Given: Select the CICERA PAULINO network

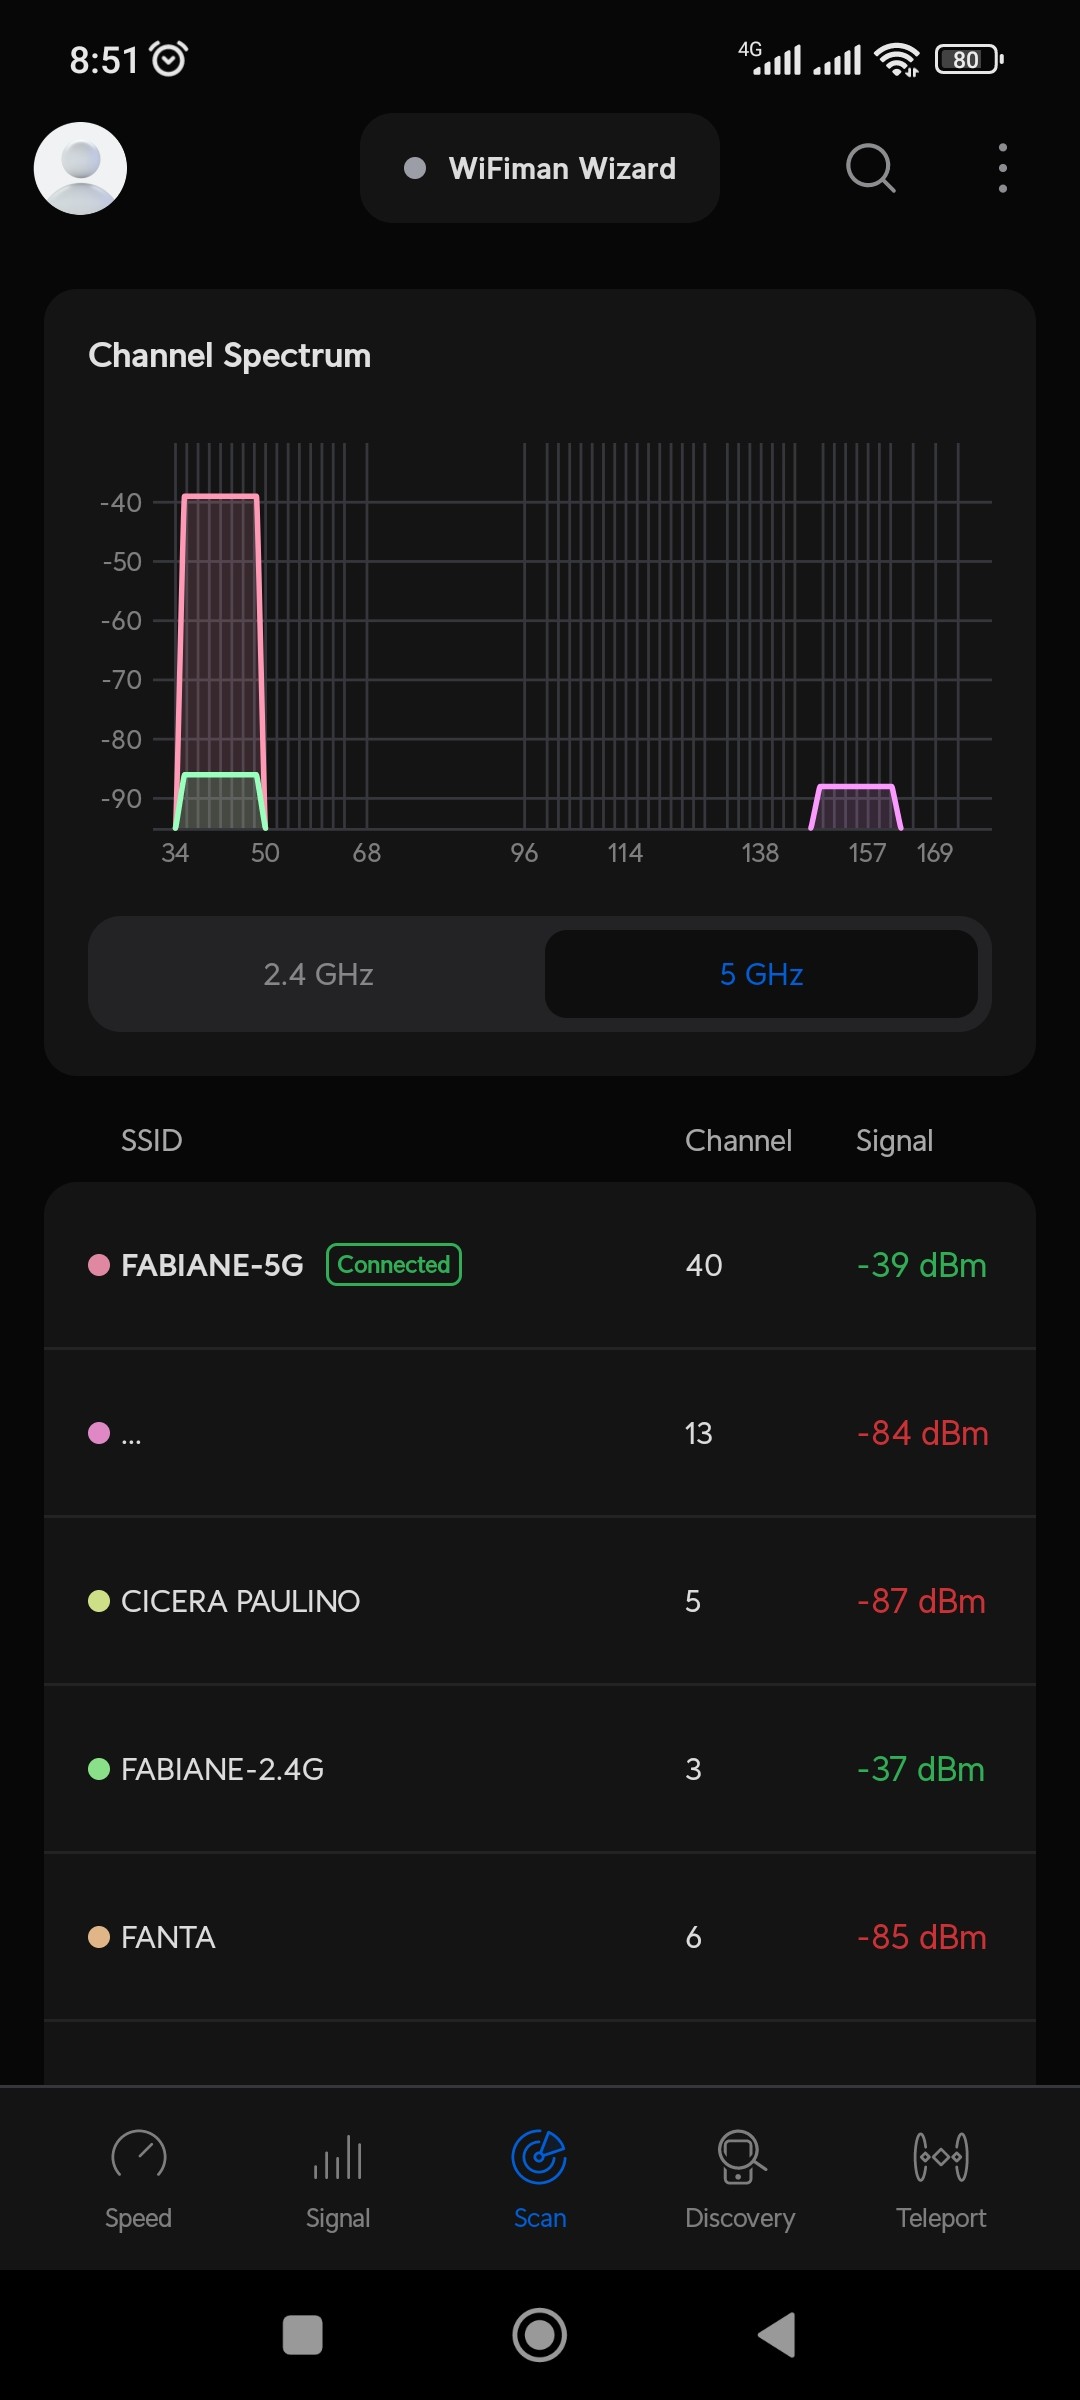Looking at the screenshot, I should 240,1601.
